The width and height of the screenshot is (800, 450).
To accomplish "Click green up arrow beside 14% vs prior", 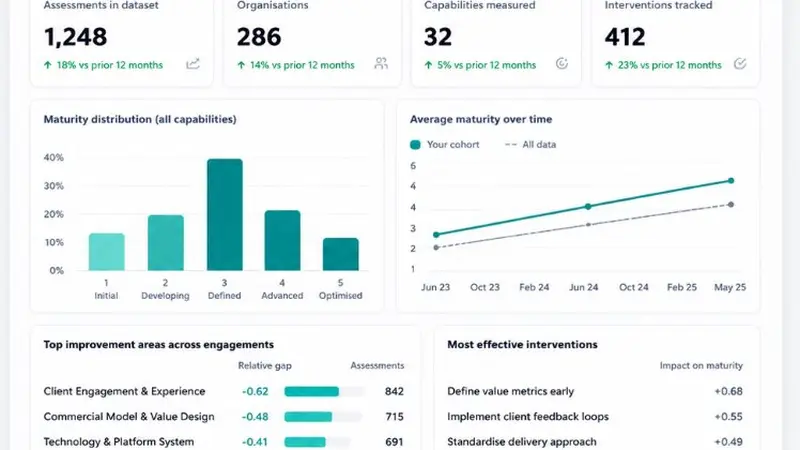I will (x=241, y=65).
